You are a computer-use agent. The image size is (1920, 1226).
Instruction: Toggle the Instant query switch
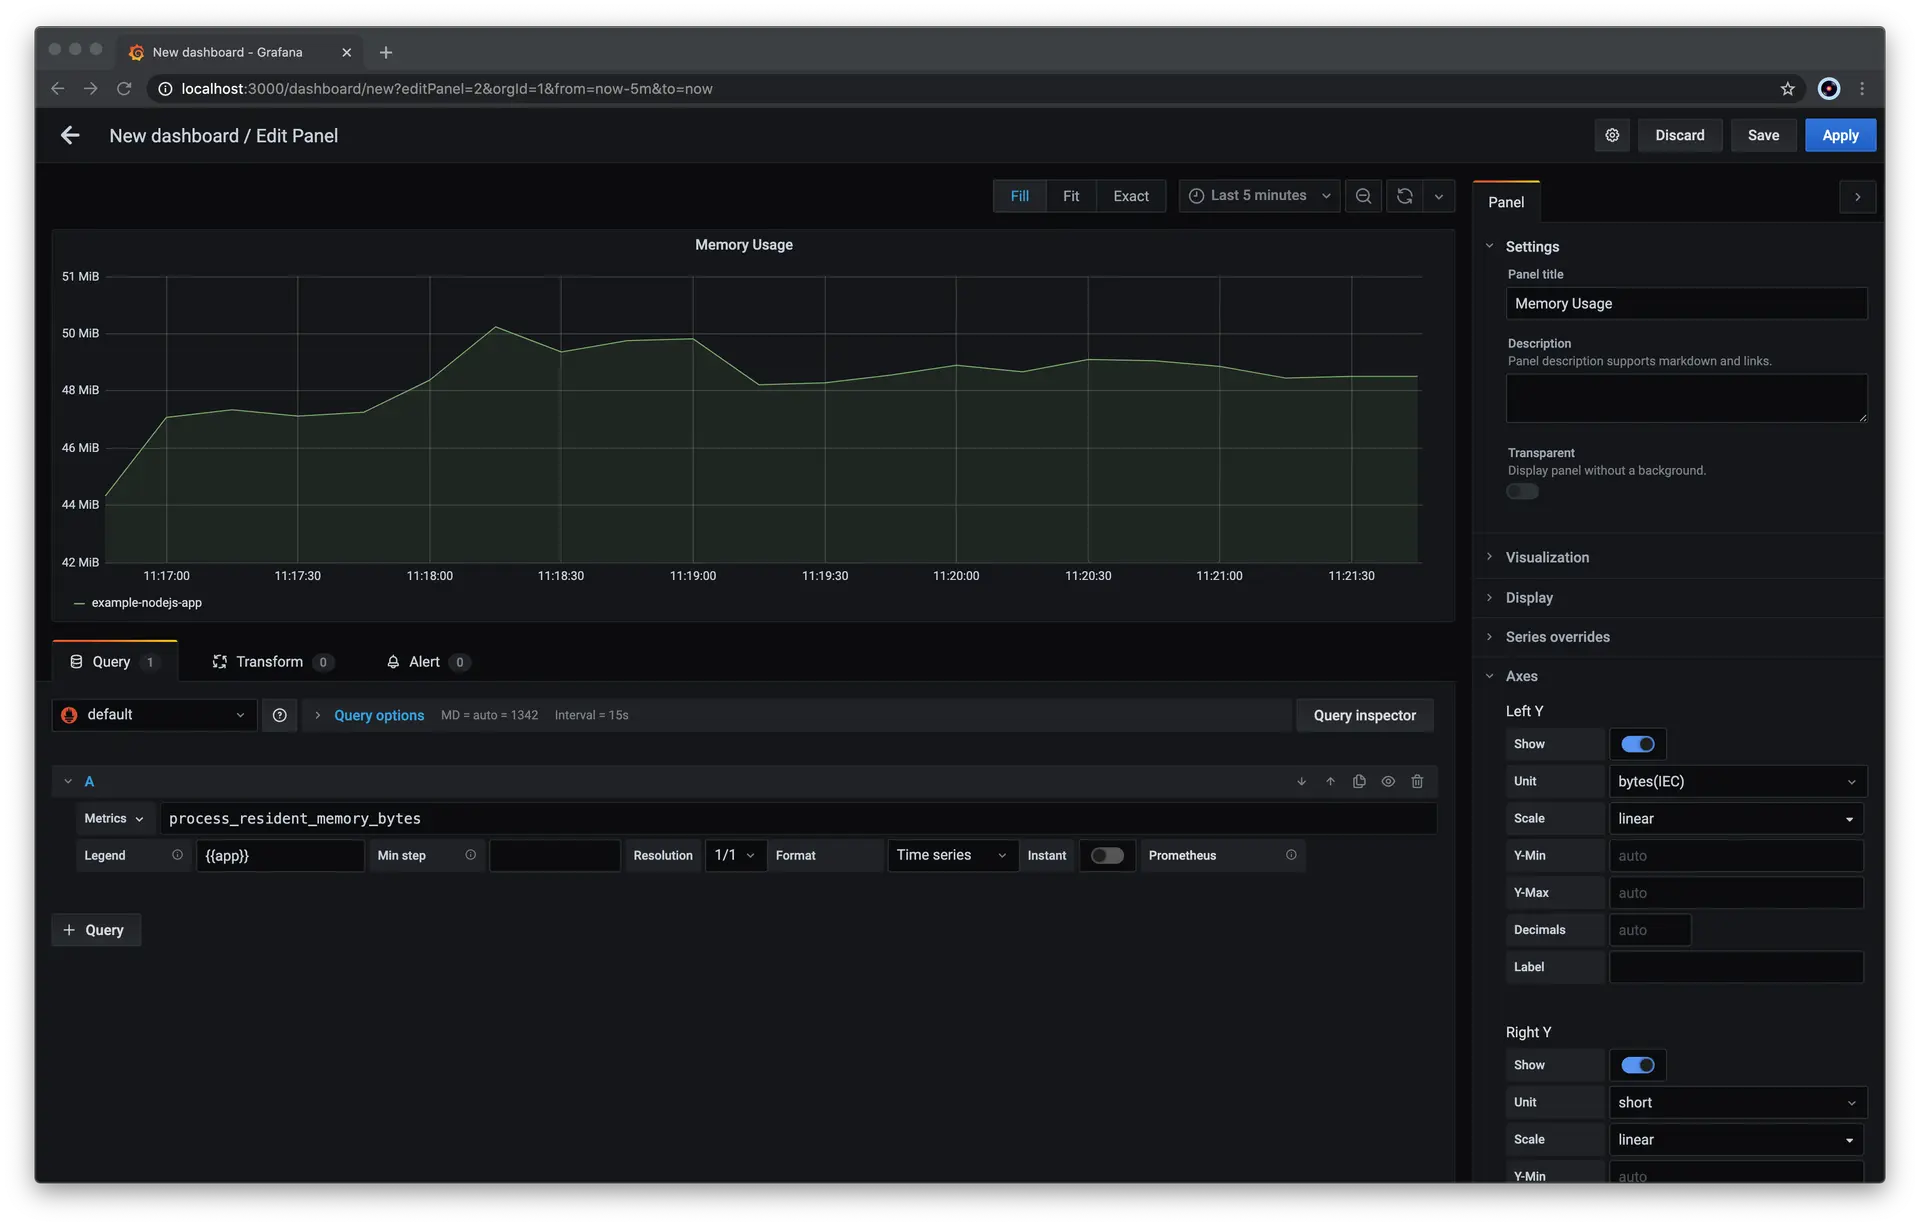click(1107, 855)
